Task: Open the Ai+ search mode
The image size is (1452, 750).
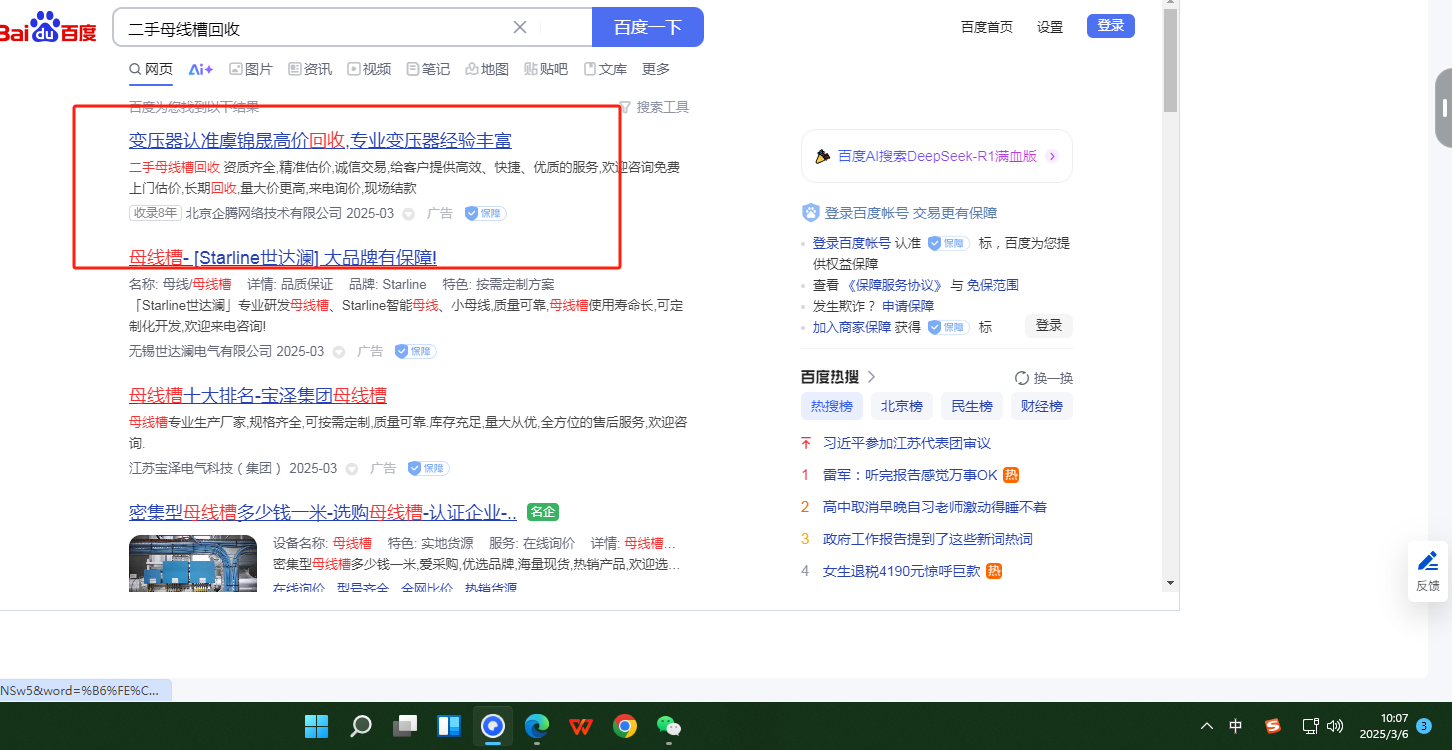Action: [x=201, y=69]
